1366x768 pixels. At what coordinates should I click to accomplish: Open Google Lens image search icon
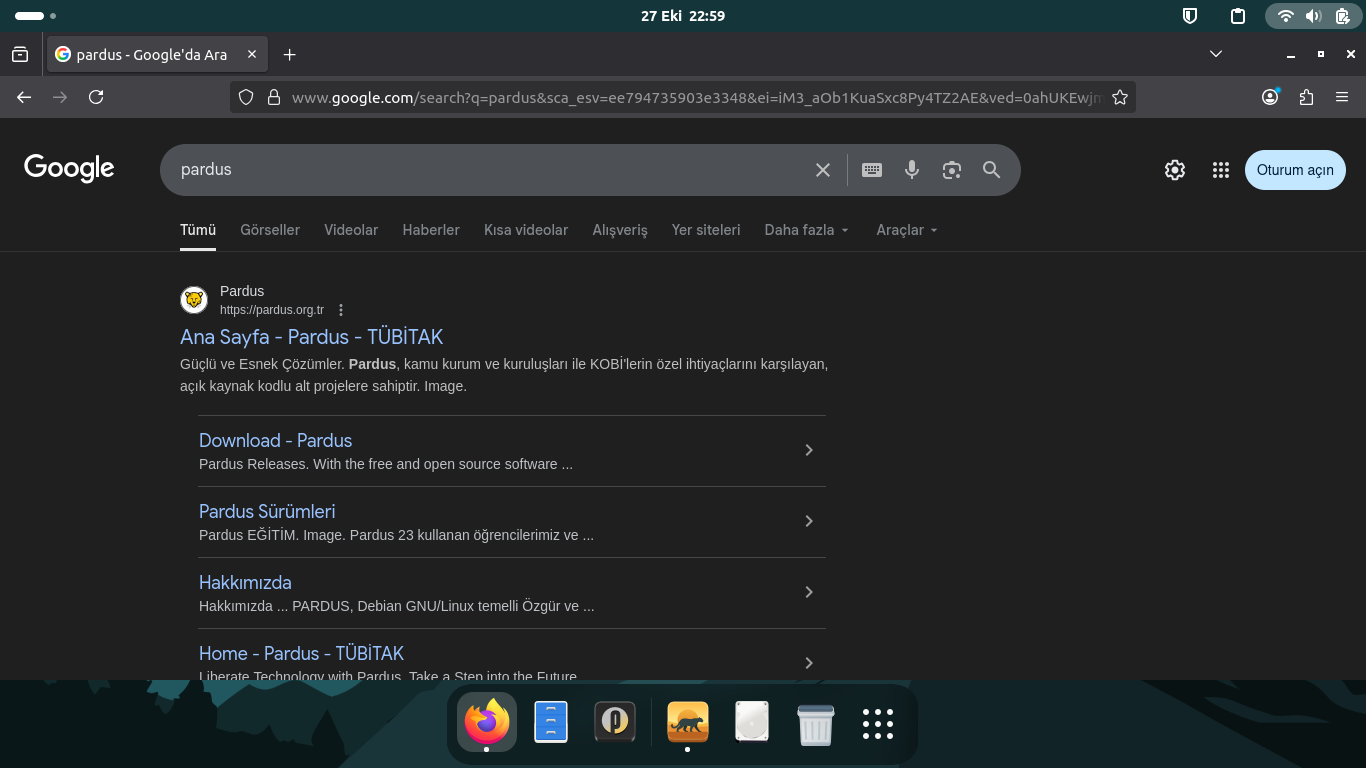tap(951, 170)
